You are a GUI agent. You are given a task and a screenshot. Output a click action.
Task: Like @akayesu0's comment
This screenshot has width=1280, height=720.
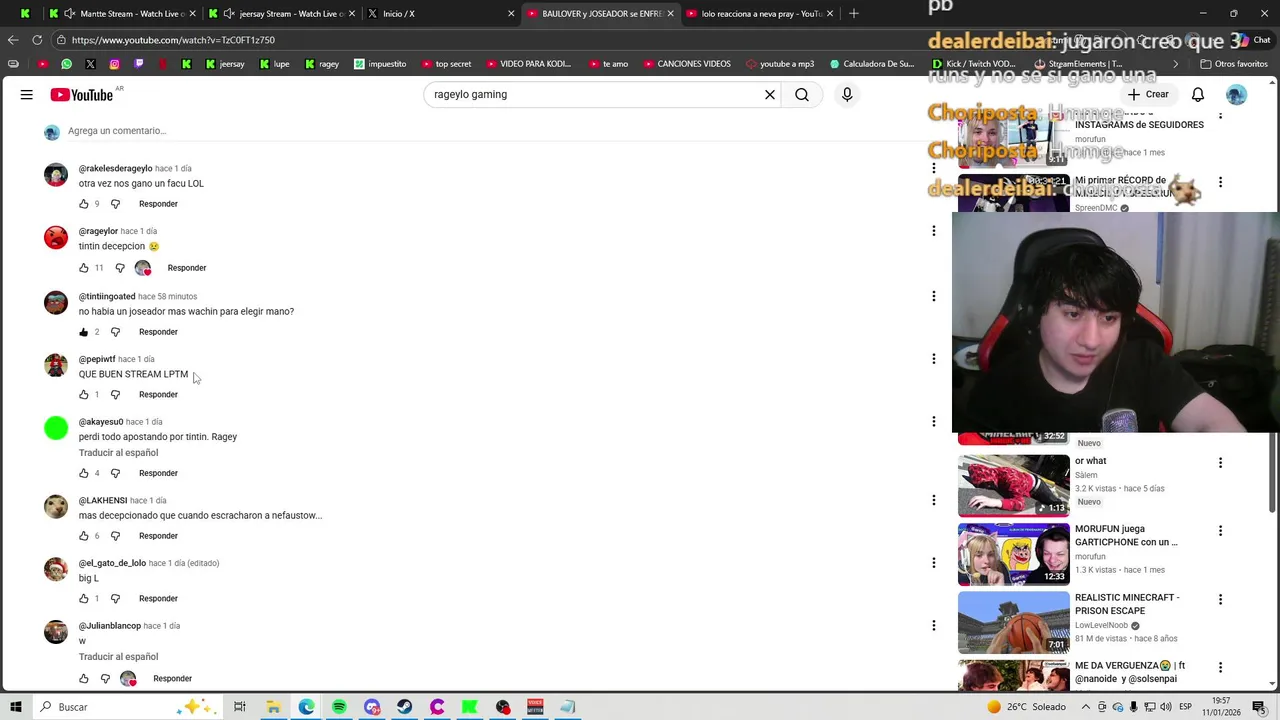84,473
